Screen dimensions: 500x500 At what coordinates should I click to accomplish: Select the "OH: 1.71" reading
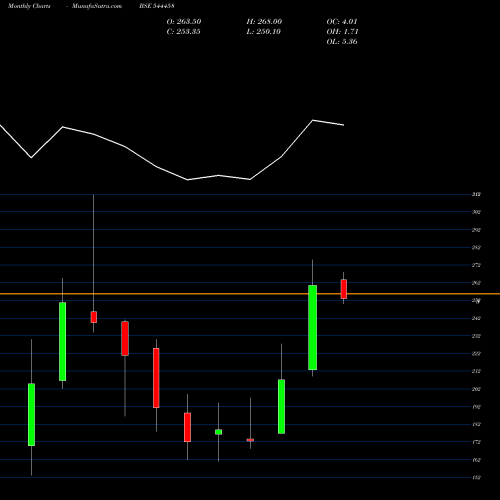tap(342, 31)
